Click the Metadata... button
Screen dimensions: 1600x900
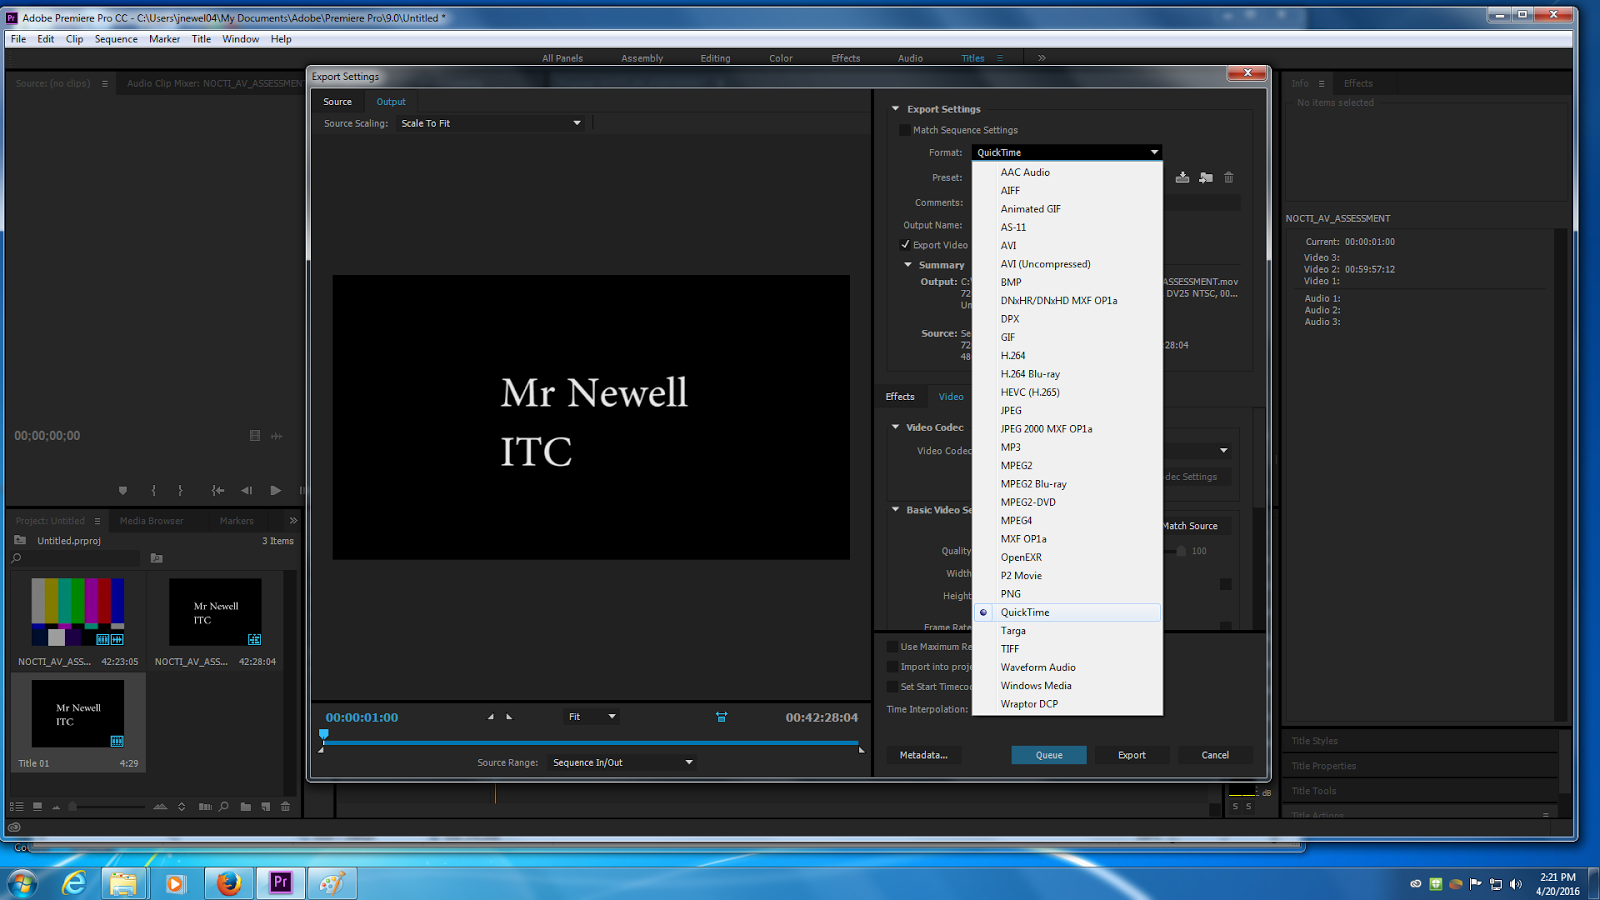point(923,755)
